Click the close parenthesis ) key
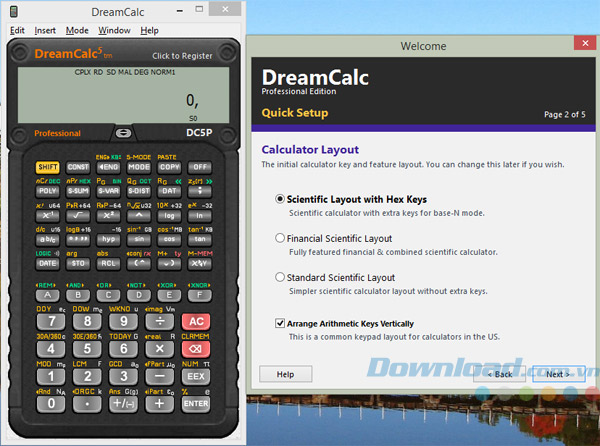This screenshot has width=600, height=446. 170,264
